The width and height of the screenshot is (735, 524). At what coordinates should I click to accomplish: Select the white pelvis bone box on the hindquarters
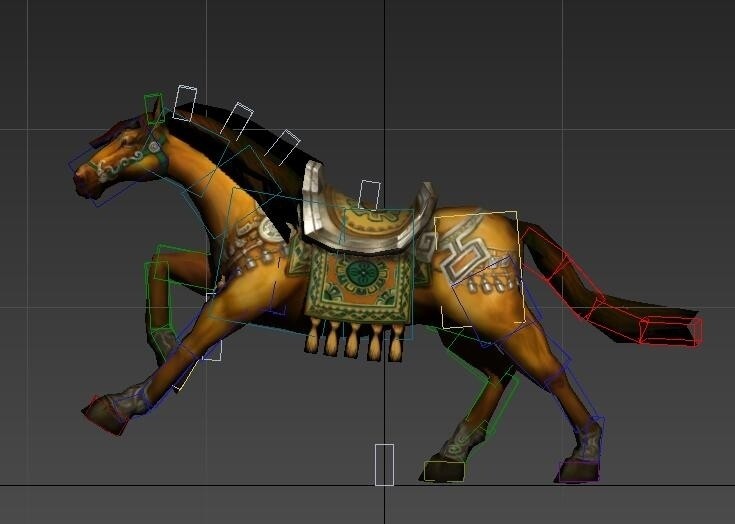pos(479,269)
